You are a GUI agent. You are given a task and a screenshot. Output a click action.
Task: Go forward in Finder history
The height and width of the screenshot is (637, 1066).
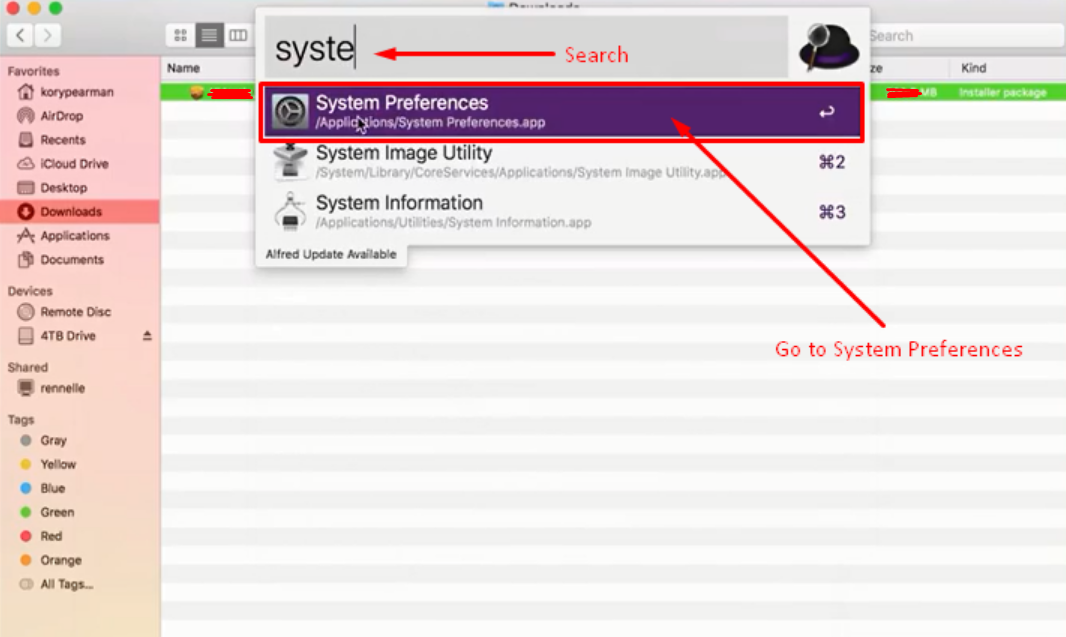(48, 35)
